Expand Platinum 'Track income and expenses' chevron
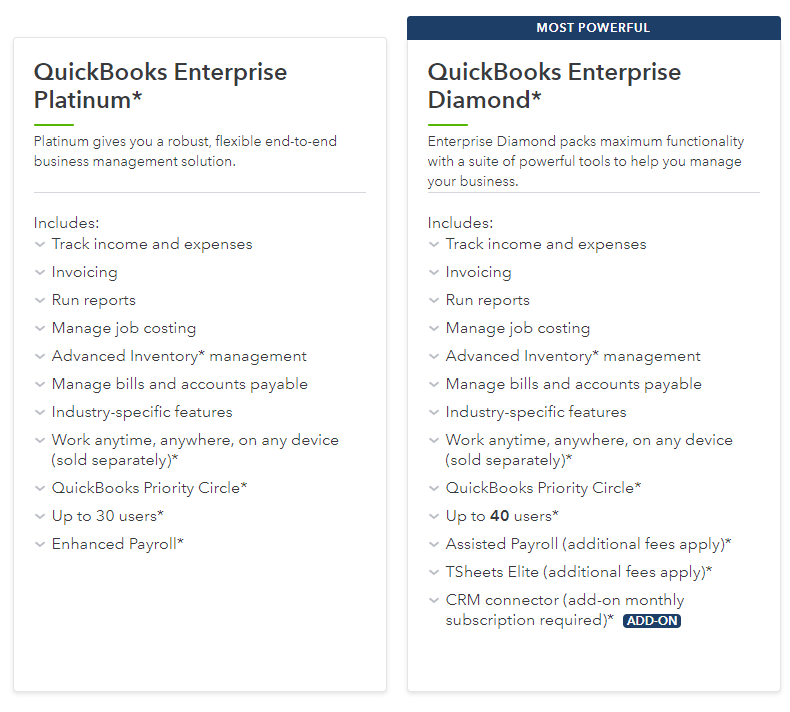This screenshot has width=790, height=712. click(40, 244)
